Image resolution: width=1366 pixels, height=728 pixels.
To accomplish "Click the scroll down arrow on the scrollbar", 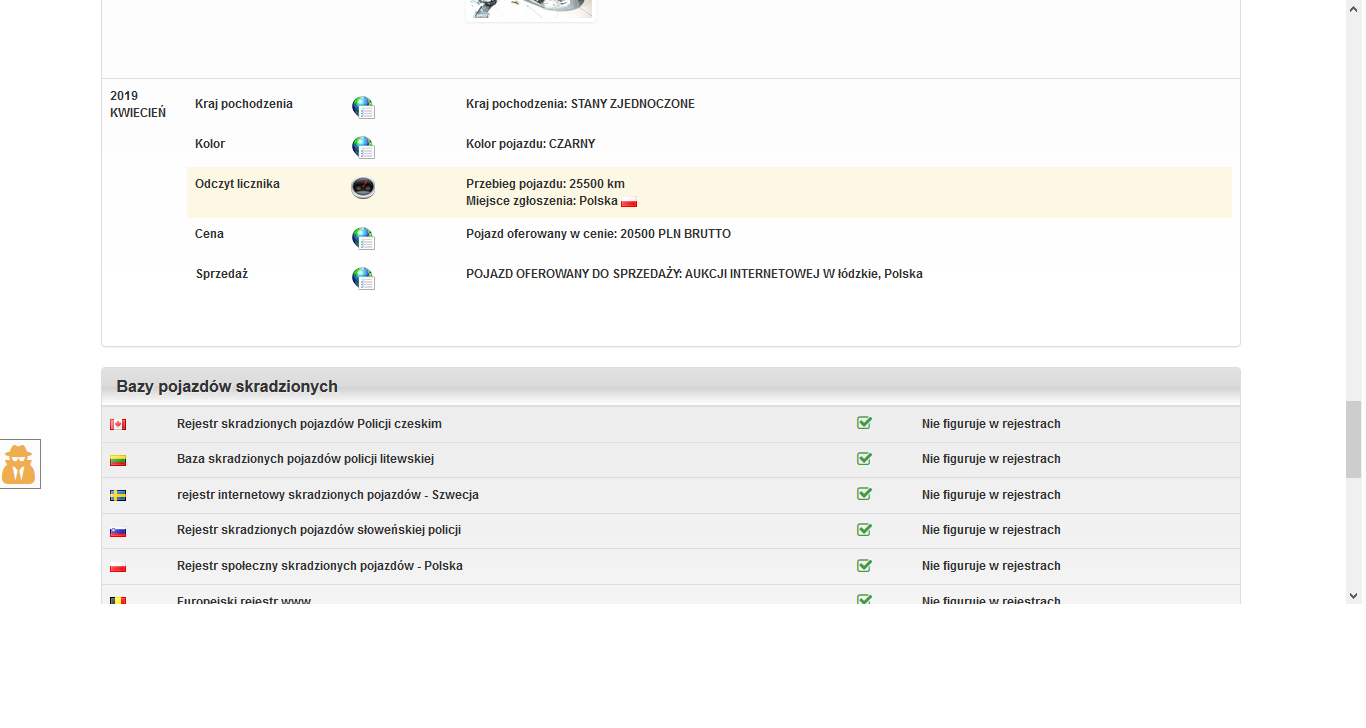I will [1354, 596].
